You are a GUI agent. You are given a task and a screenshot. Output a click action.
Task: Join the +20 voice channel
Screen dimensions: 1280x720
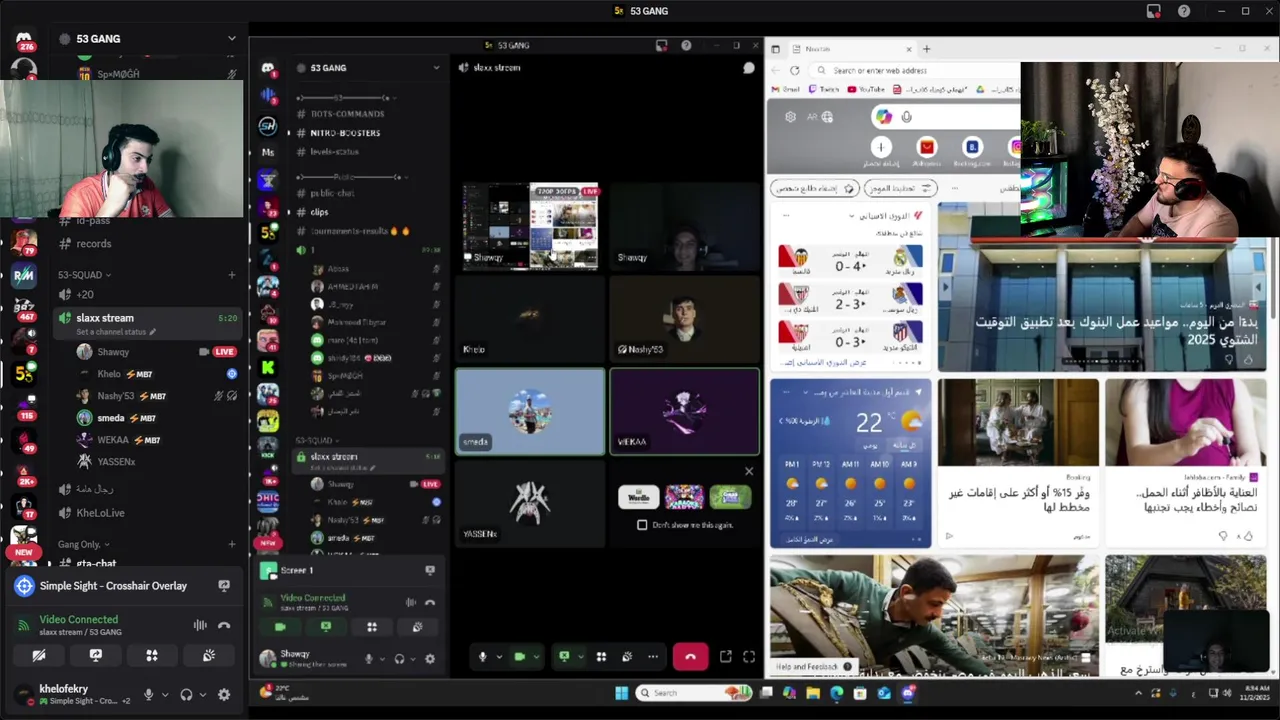coord(147,294)
